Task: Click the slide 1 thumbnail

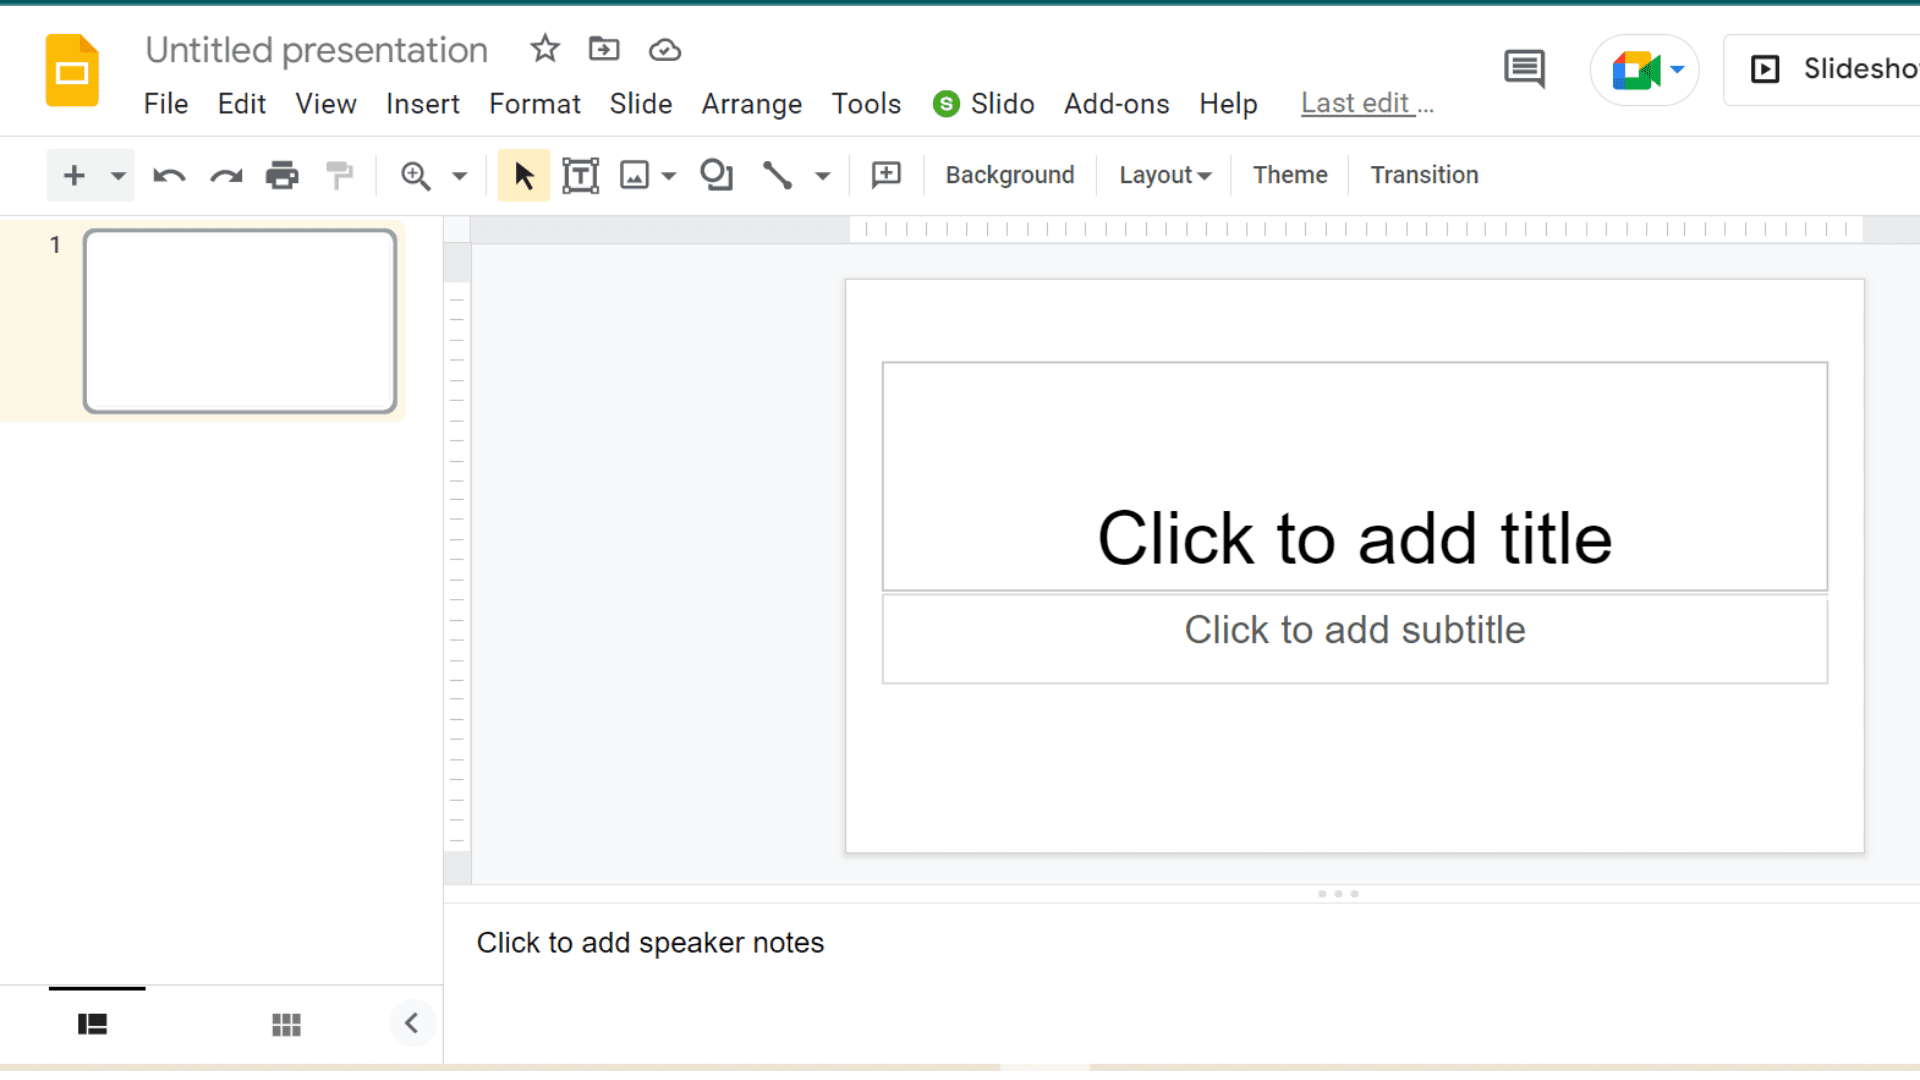Action: point(239,320)
